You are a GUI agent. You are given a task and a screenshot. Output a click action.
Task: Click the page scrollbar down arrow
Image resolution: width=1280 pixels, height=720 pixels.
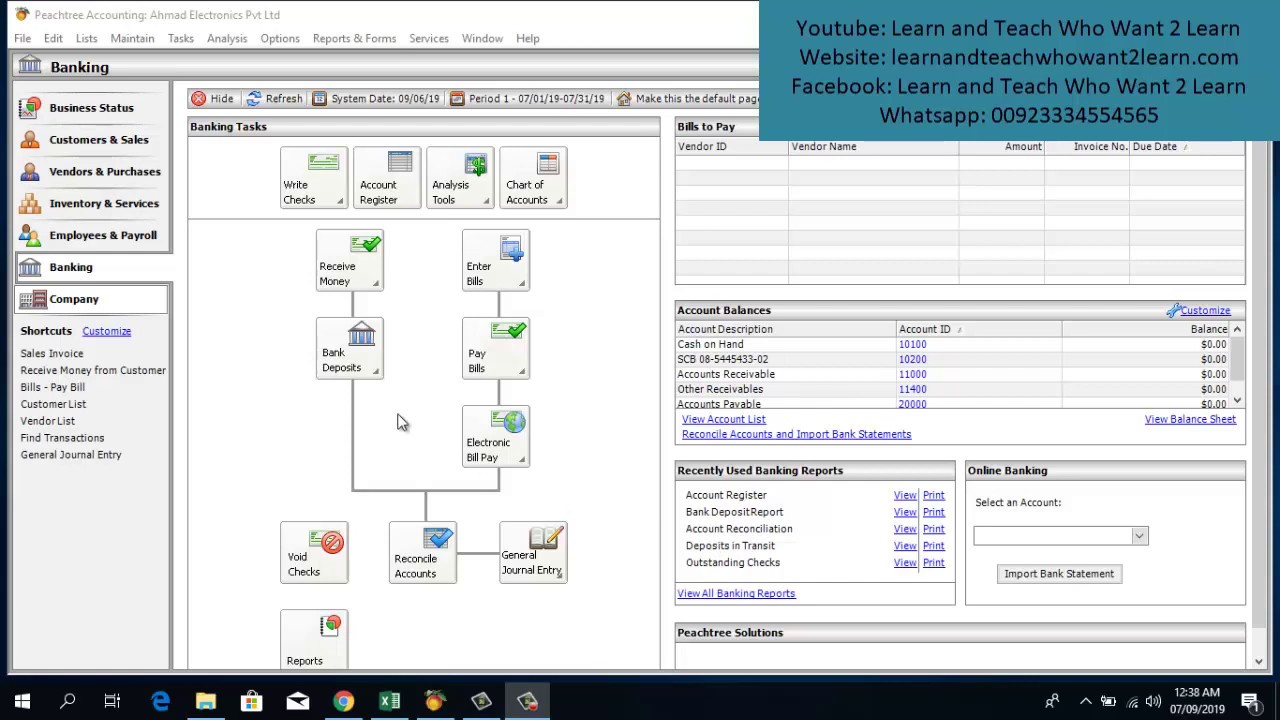pyautogui.click(x=1259, y=661)
